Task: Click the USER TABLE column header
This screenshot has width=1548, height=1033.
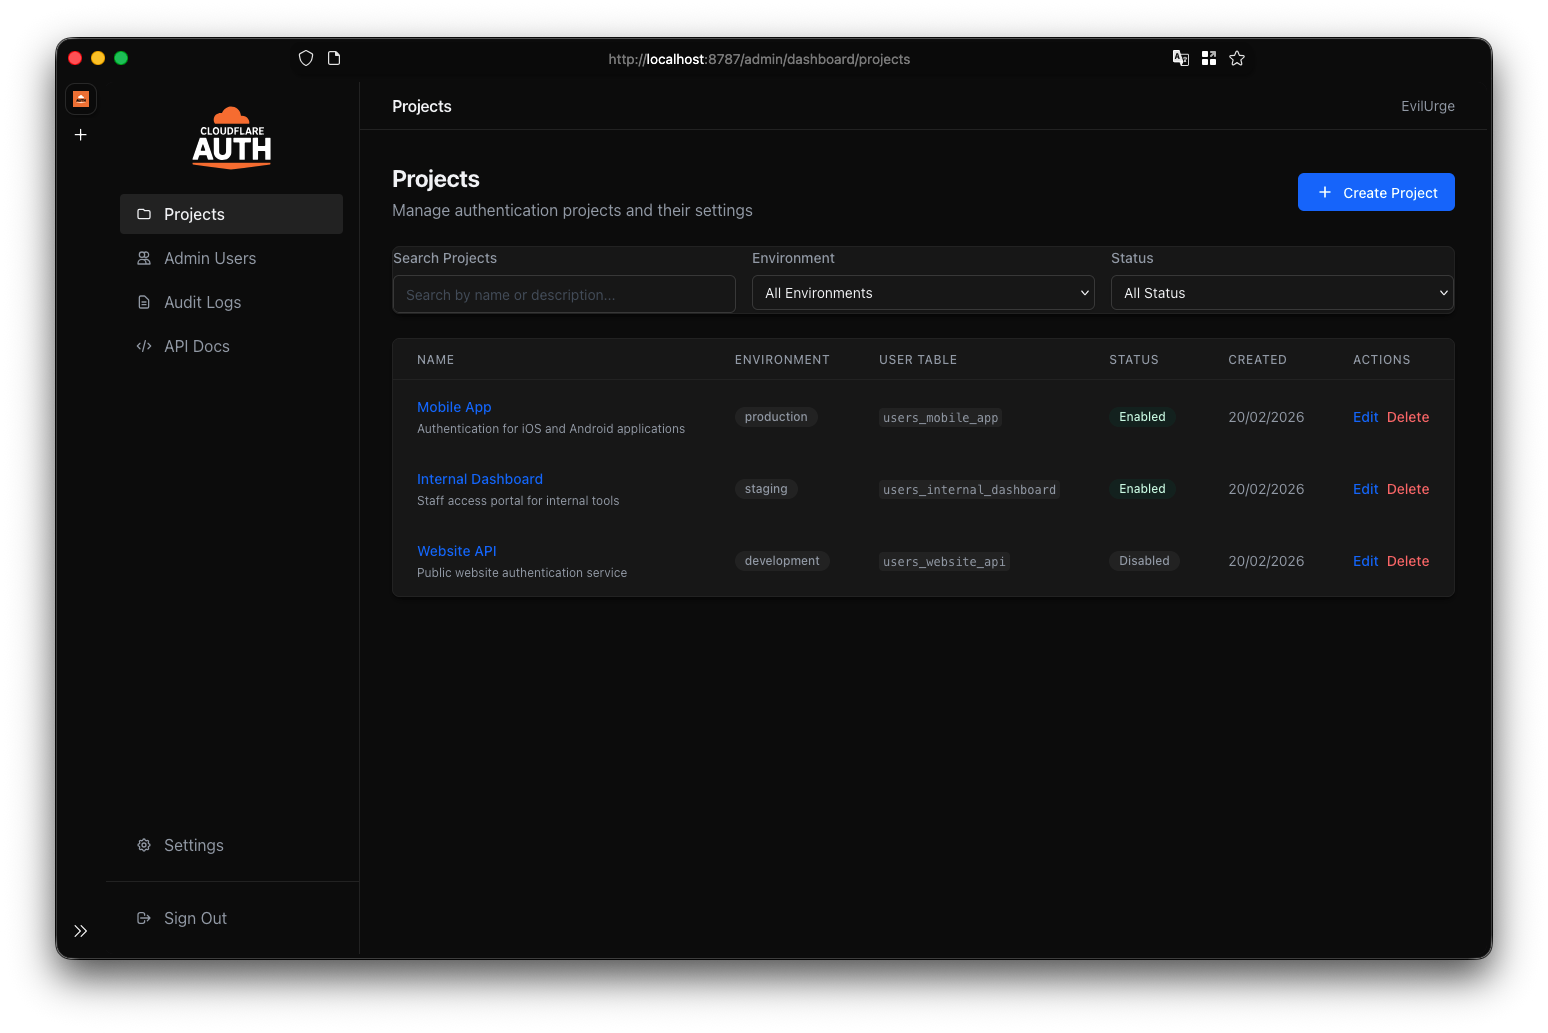Action: coord(918,360)
